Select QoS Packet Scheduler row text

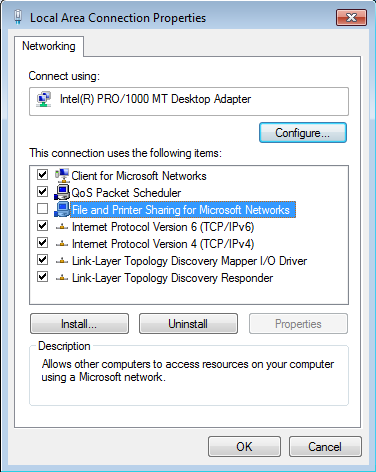126,193
